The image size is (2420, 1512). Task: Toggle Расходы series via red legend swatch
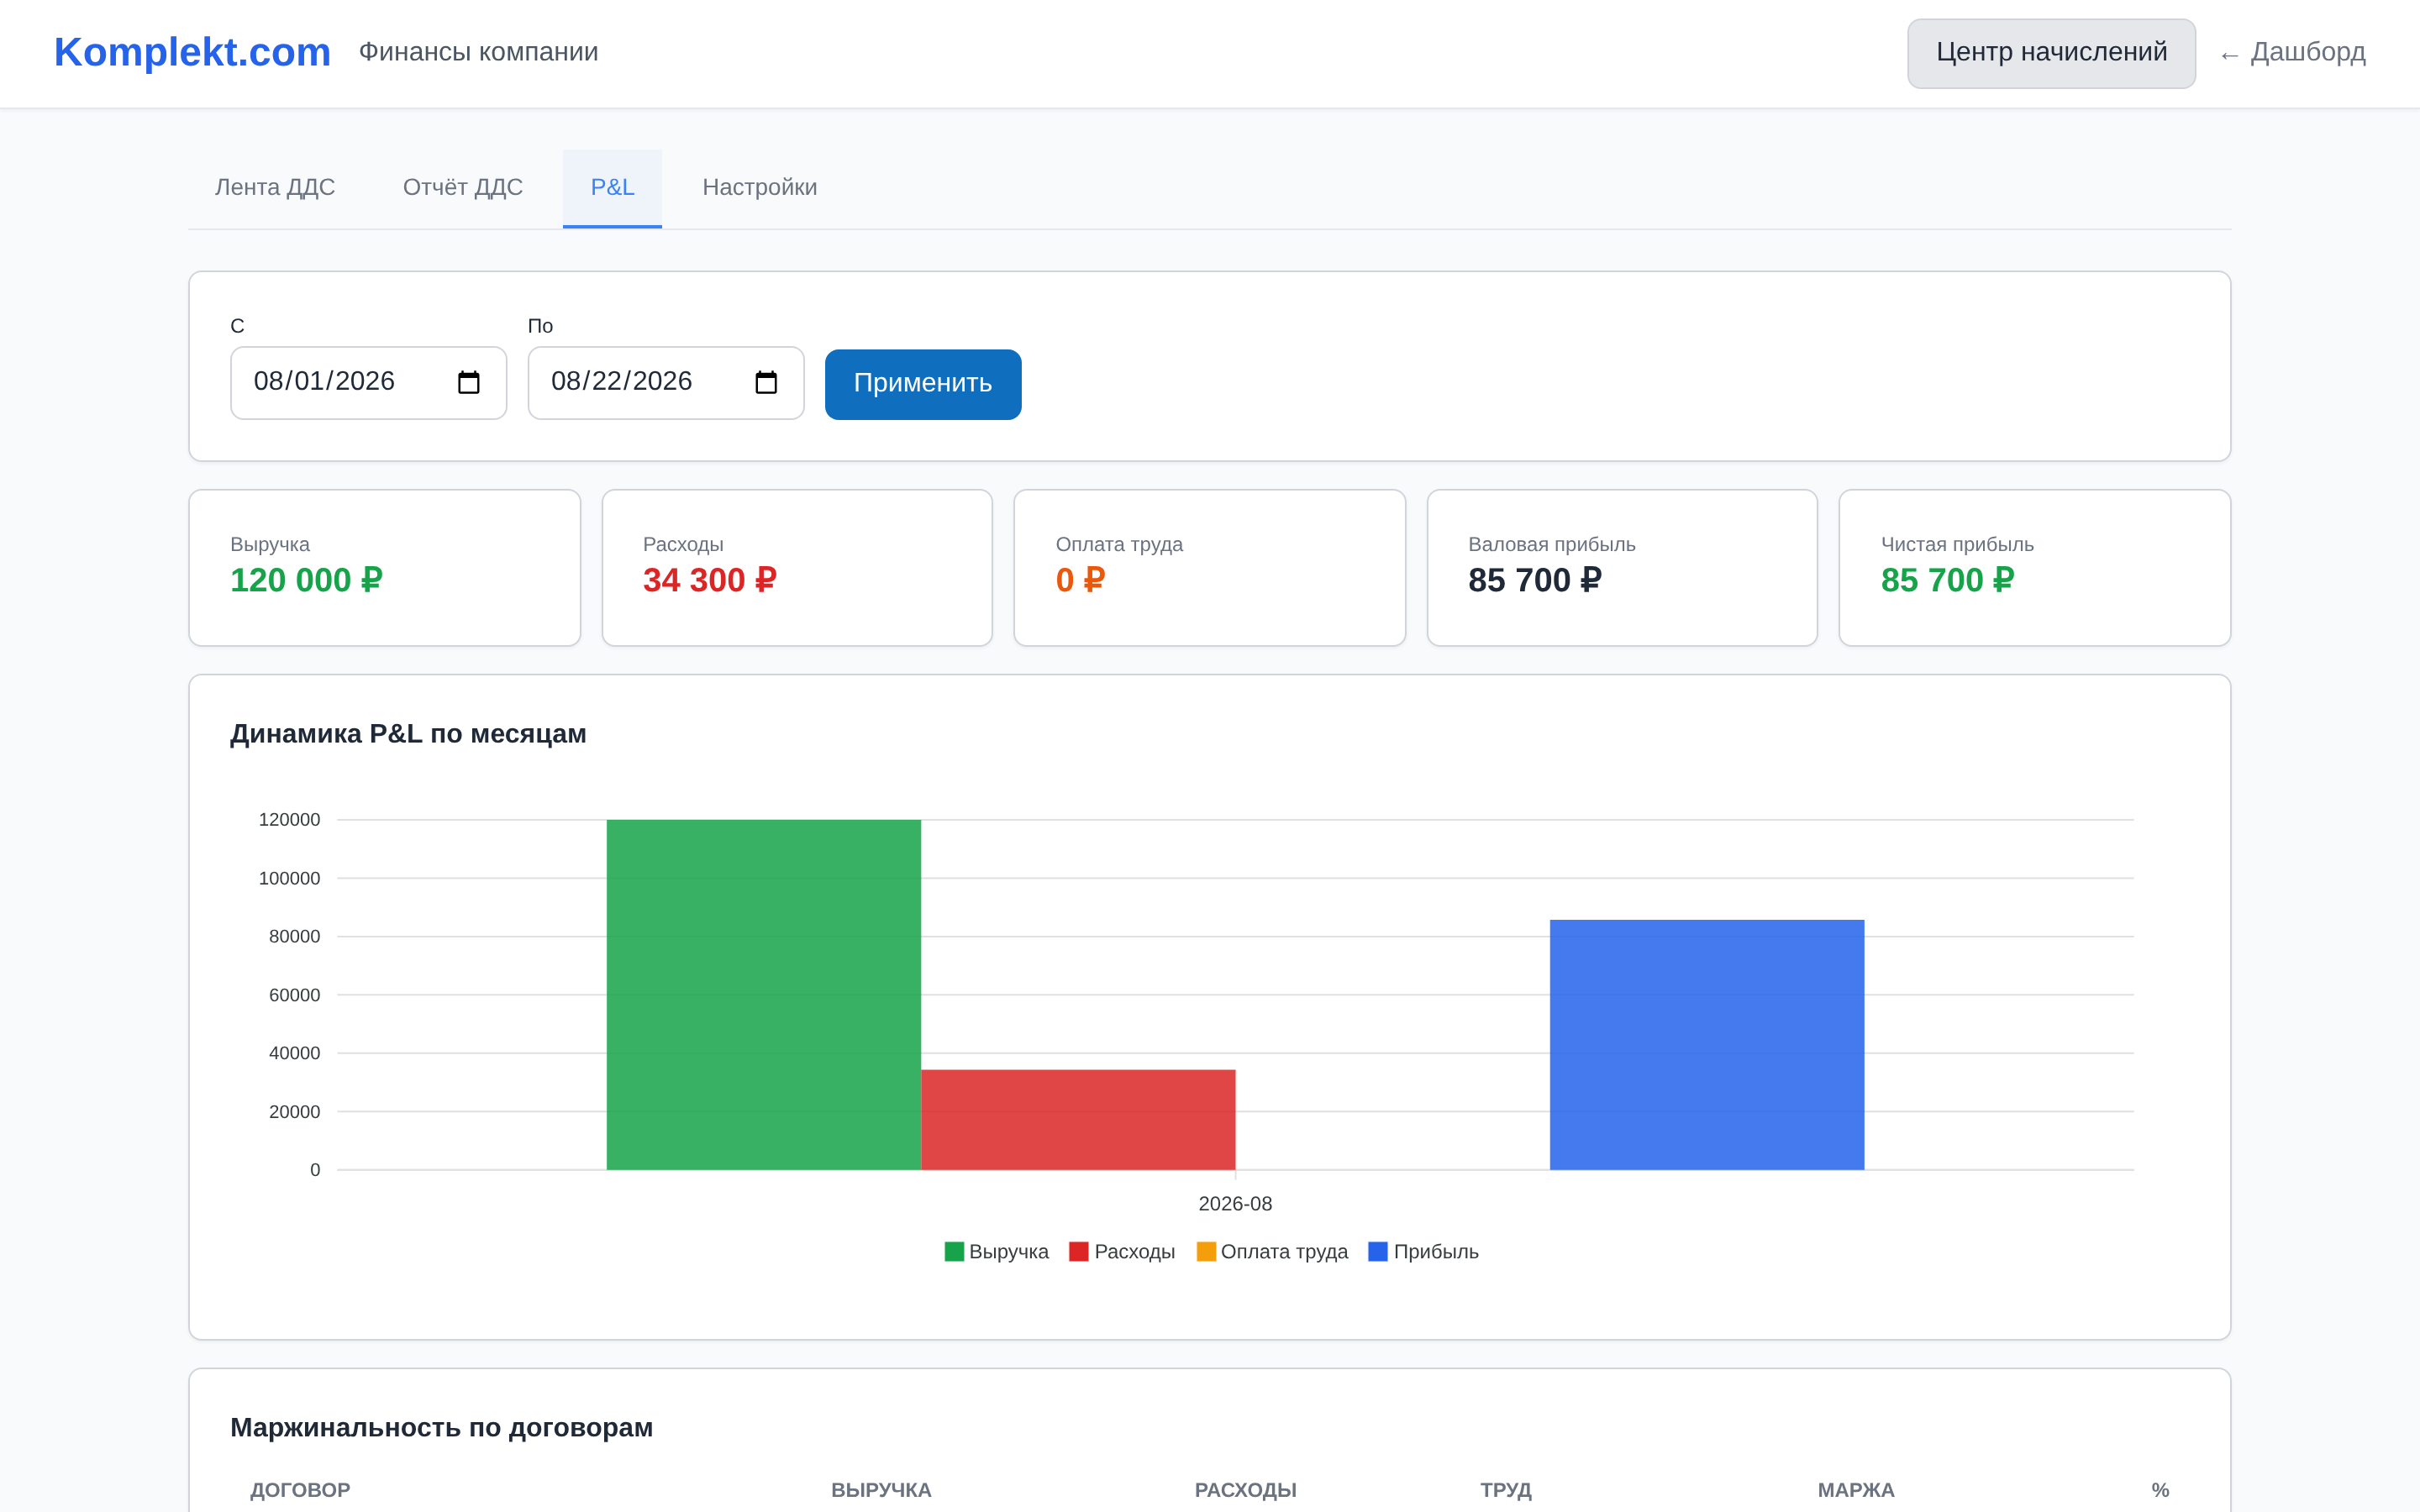1078,1251
